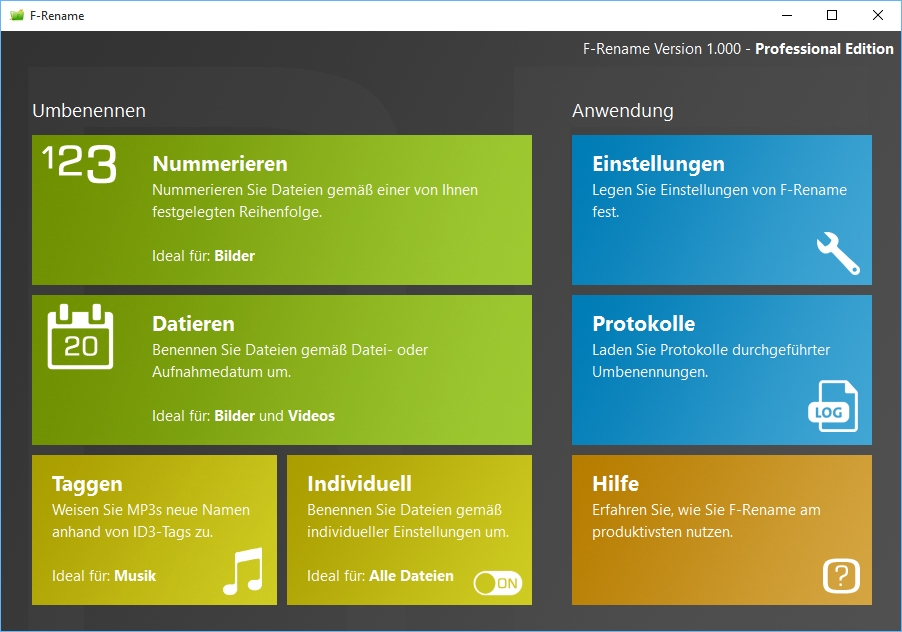Image resolution: width=902 pixels, height=632 pixels.
Task: Click the 'Professional Edition' version label
Action: coord(824,49)
